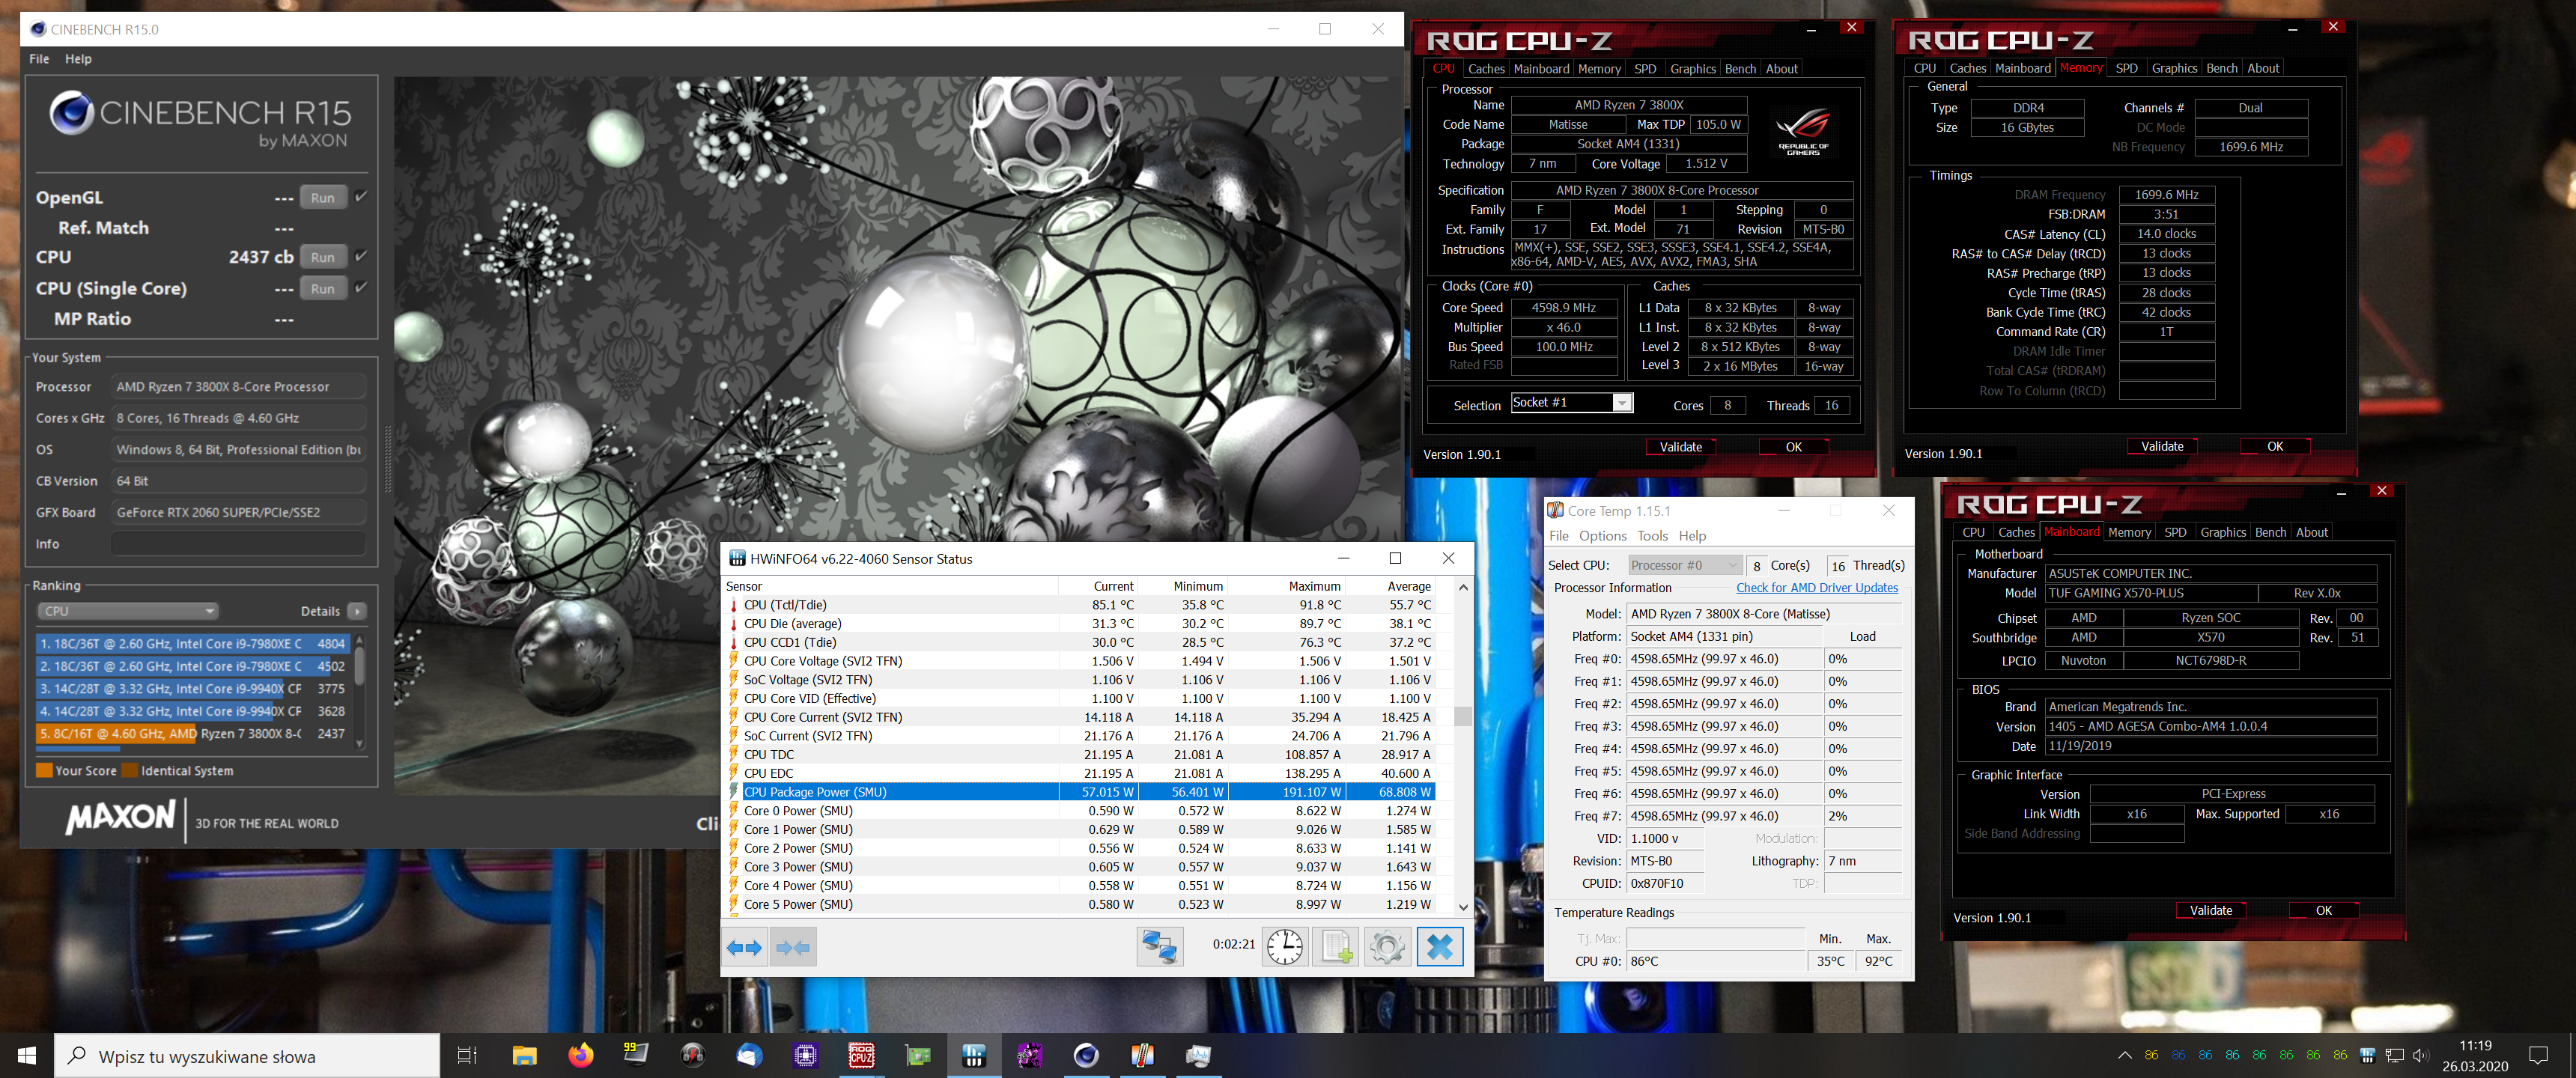Open Thunderbird from the taskbar
The height and width of the screenshot is (1078, 2576).
coord(749,1056)
